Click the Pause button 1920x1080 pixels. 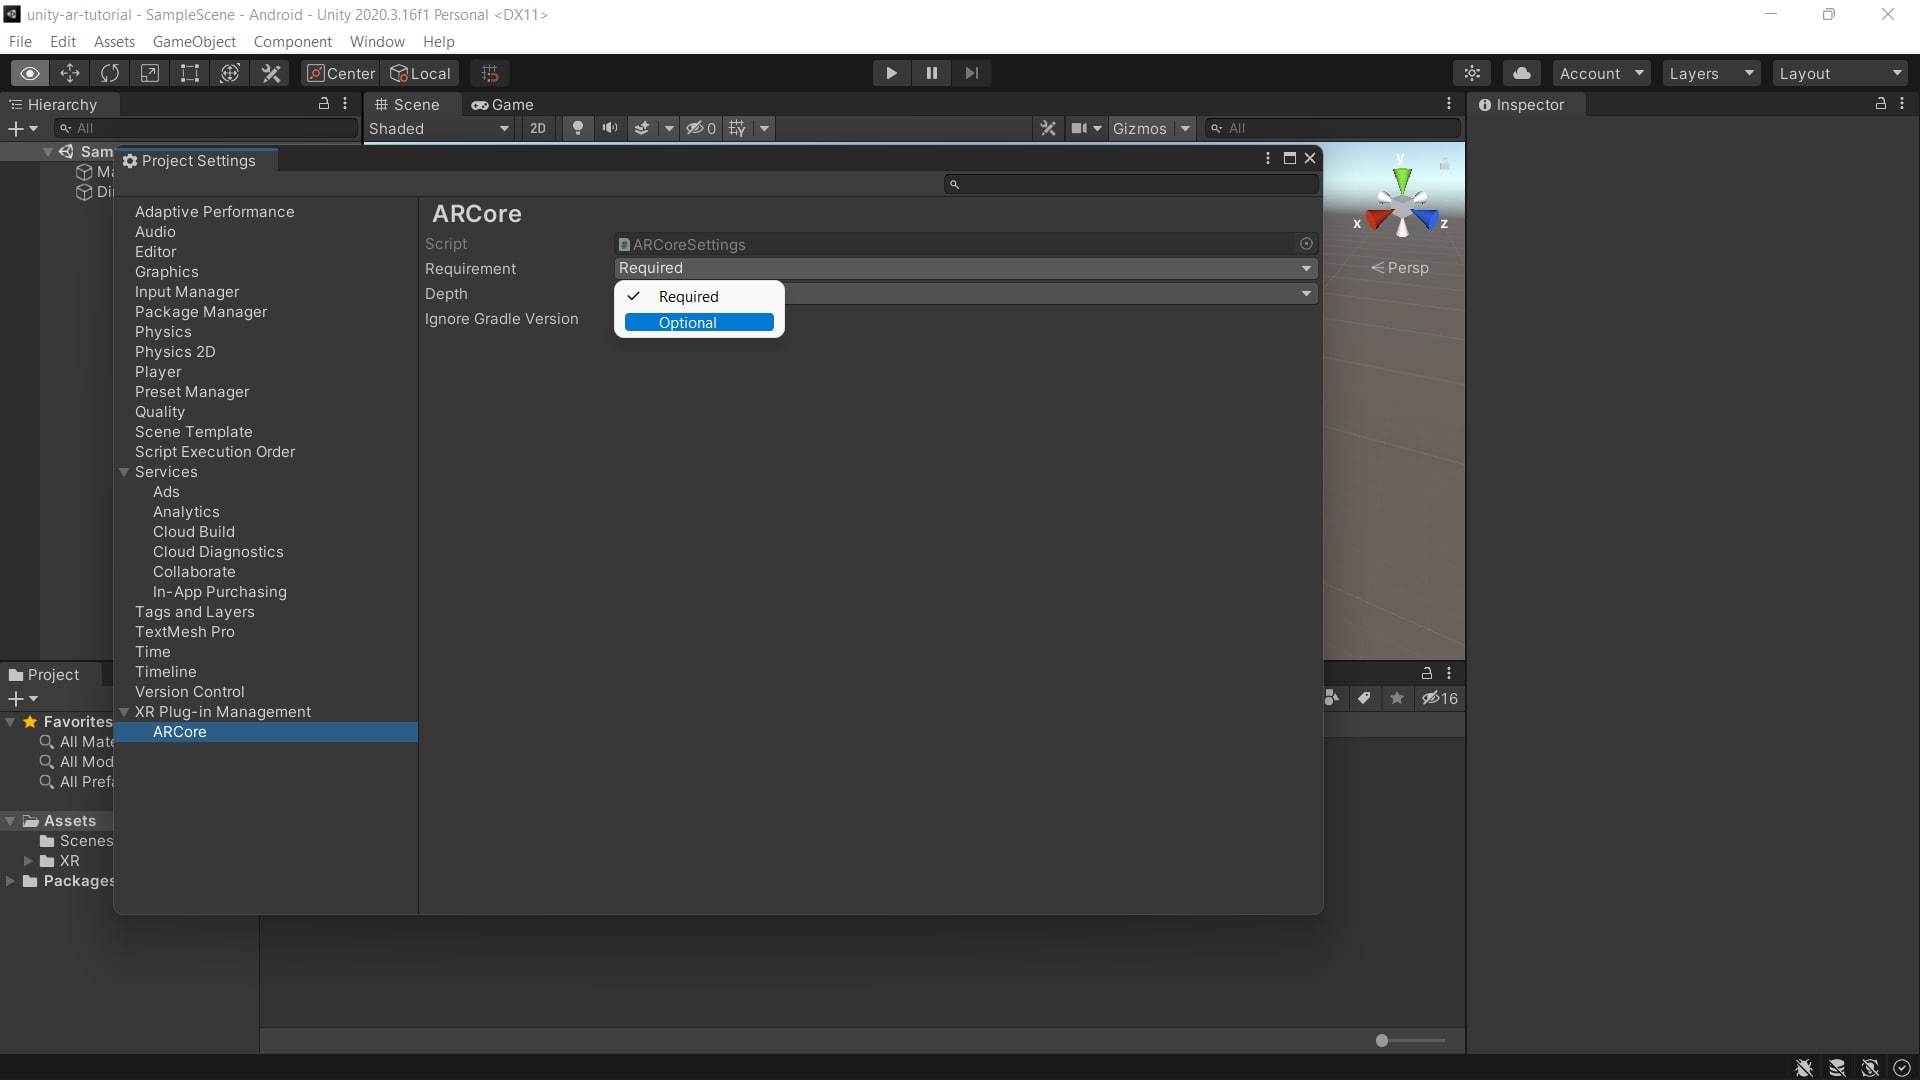click(x=931, y=73)
